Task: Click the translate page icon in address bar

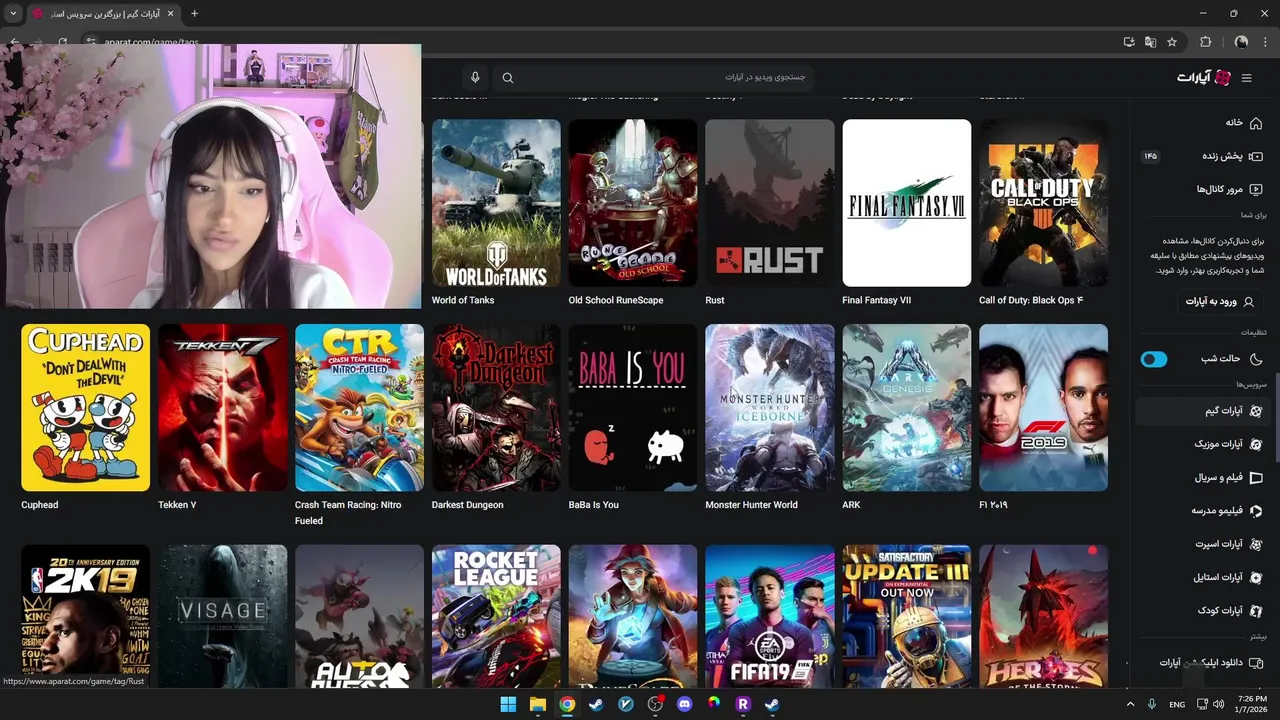Action: [1150, 42]
